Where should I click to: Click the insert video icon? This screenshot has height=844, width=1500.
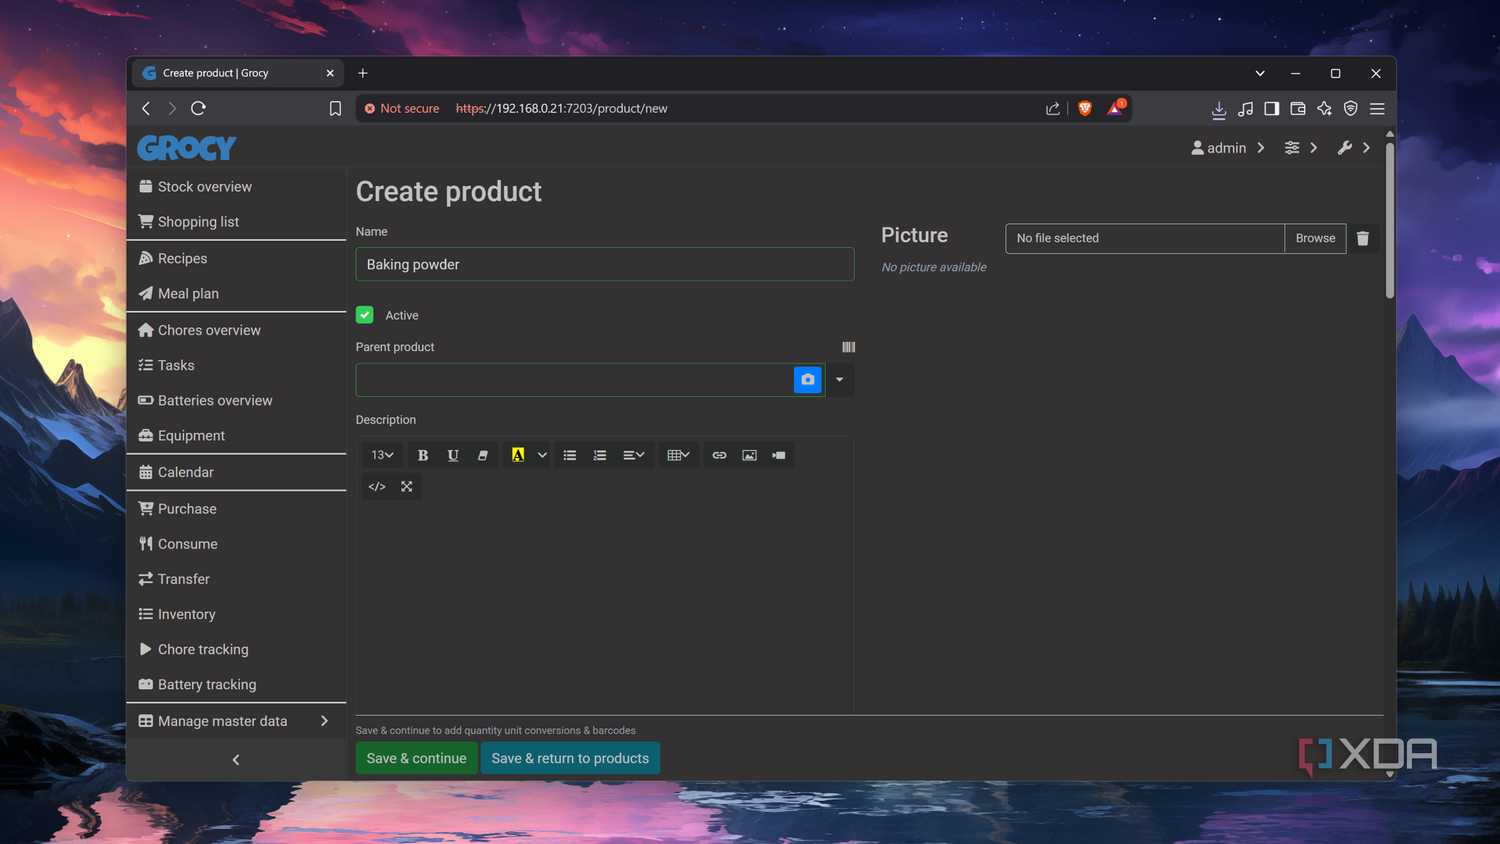tap(779, 455)
